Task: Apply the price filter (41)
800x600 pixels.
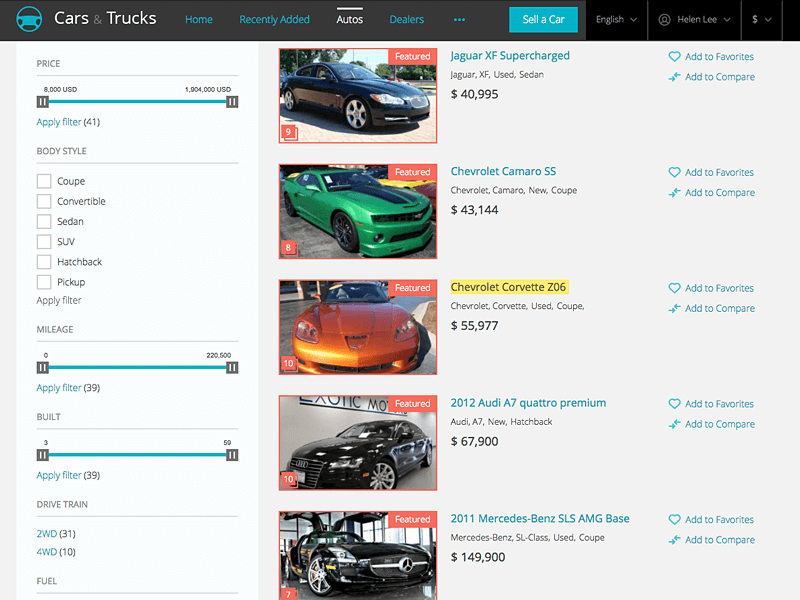Action: (x=59, y=122)
